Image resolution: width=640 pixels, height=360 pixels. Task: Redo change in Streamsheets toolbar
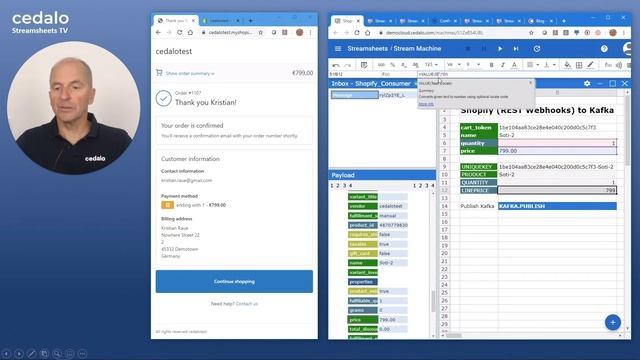coord(347,65)
